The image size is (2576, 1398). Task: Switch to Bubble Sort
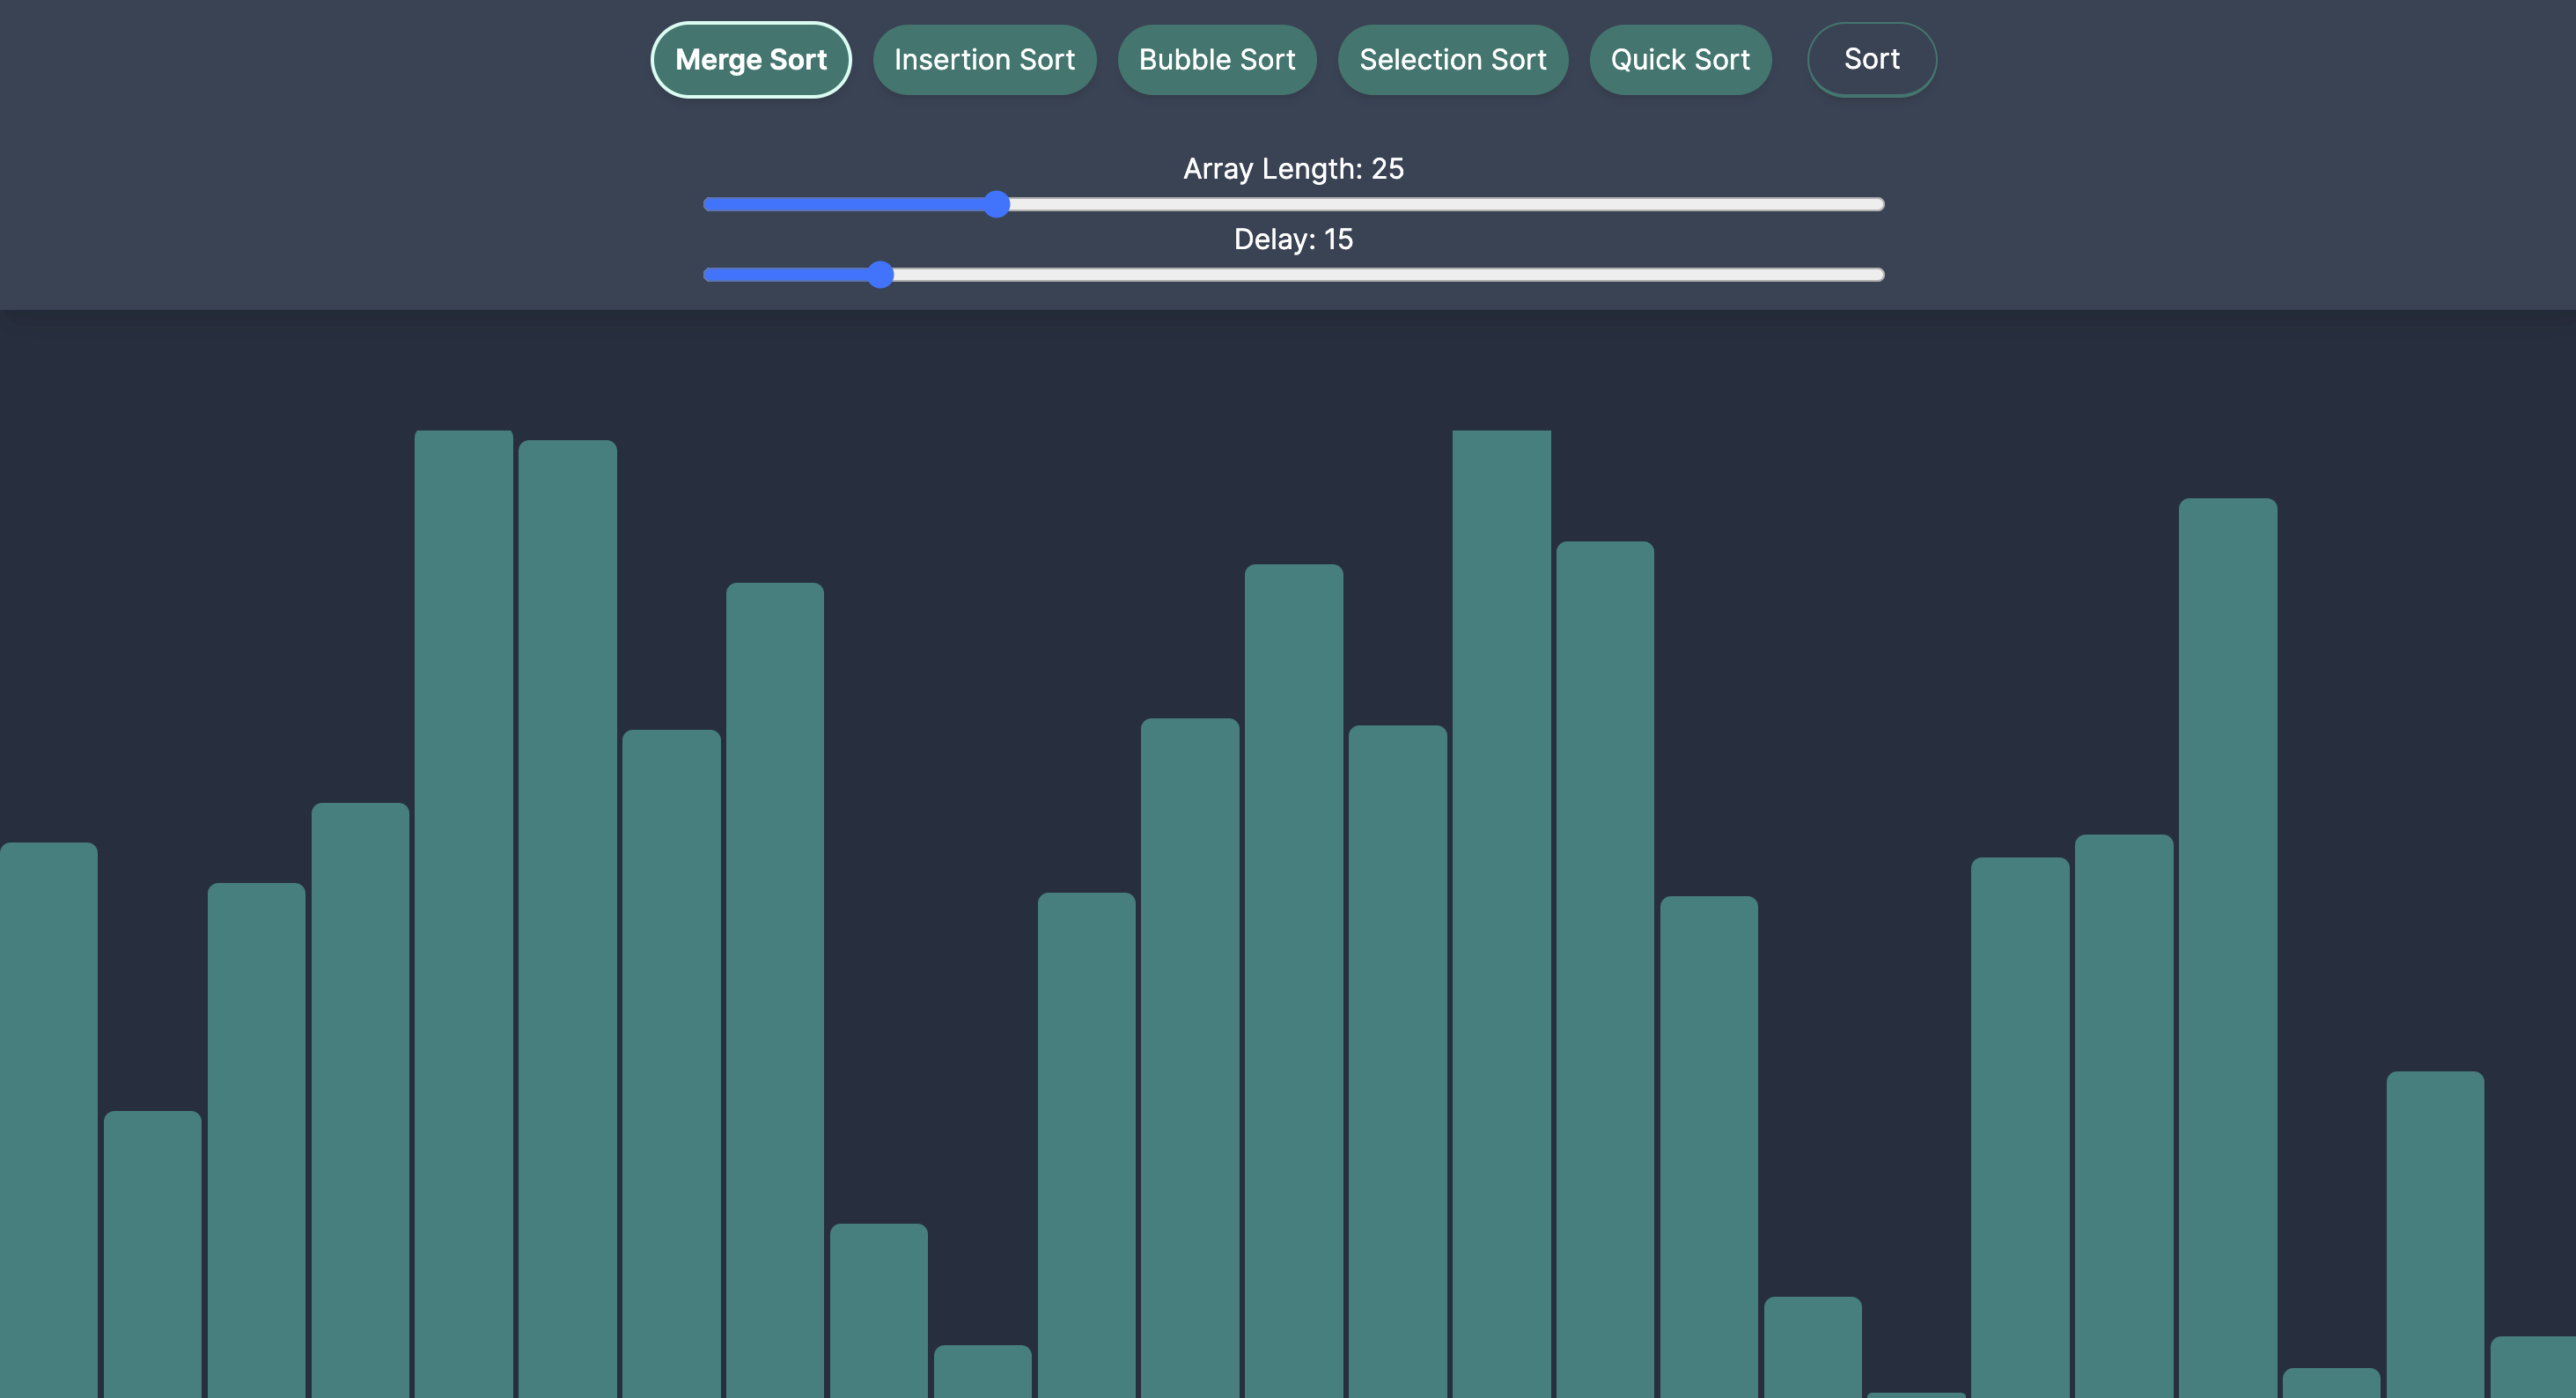(1217, 60)
